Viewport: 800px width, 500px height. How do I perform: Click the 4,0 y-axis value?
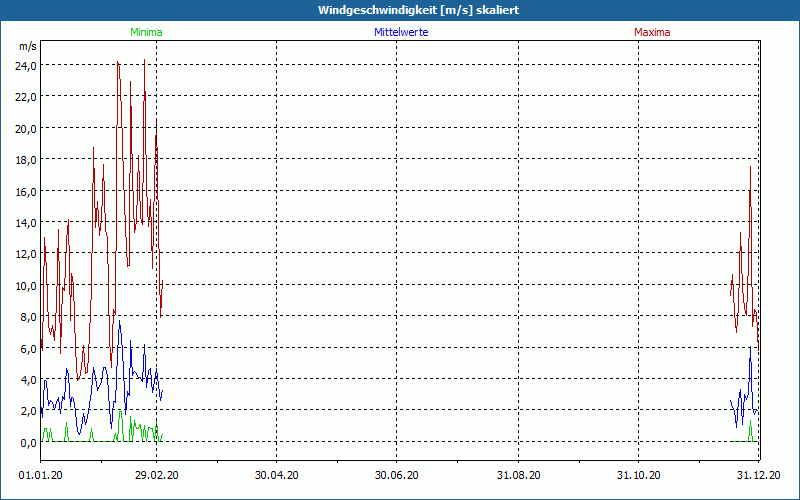[x=27, y=380]
